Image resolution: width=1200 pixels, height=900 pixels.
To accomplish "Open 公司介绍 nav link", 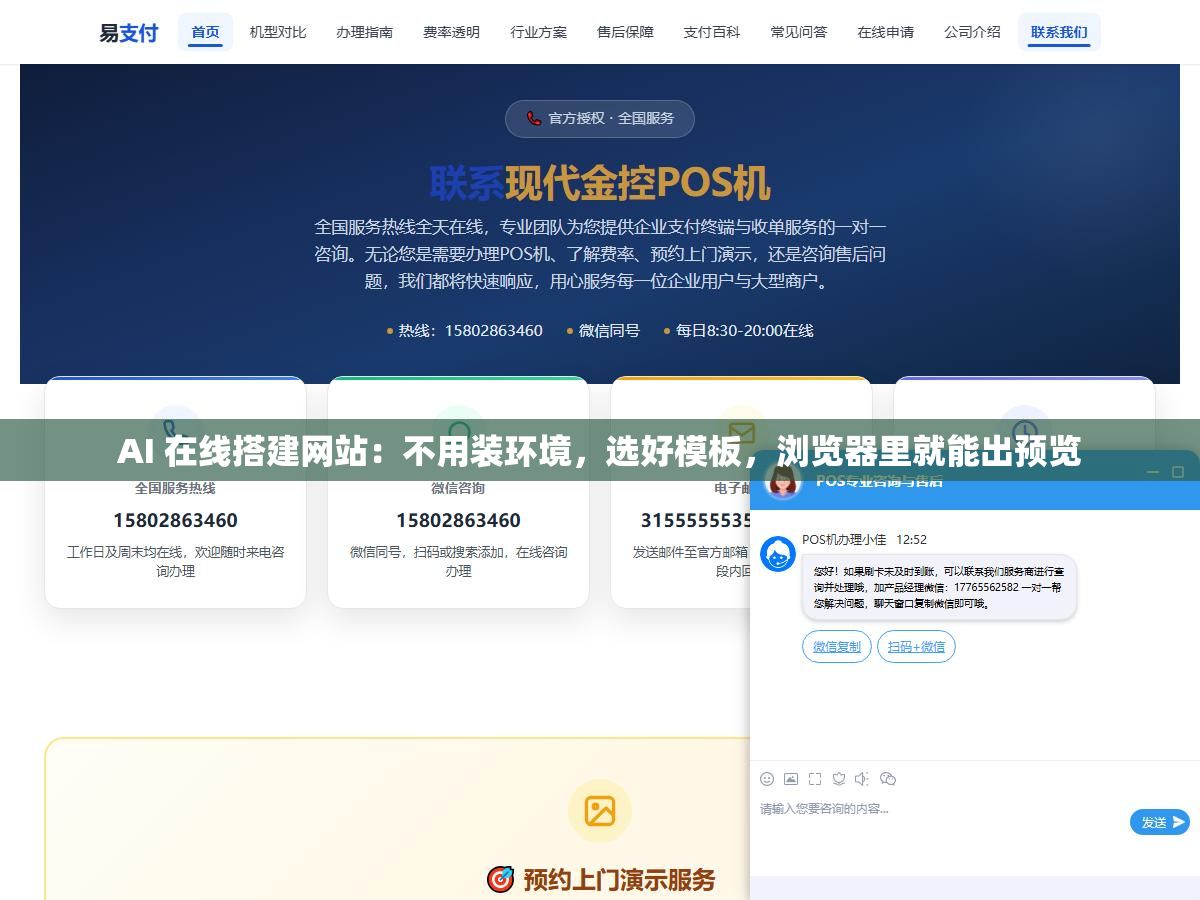I will pyautogui.click(x=973, y=32).
